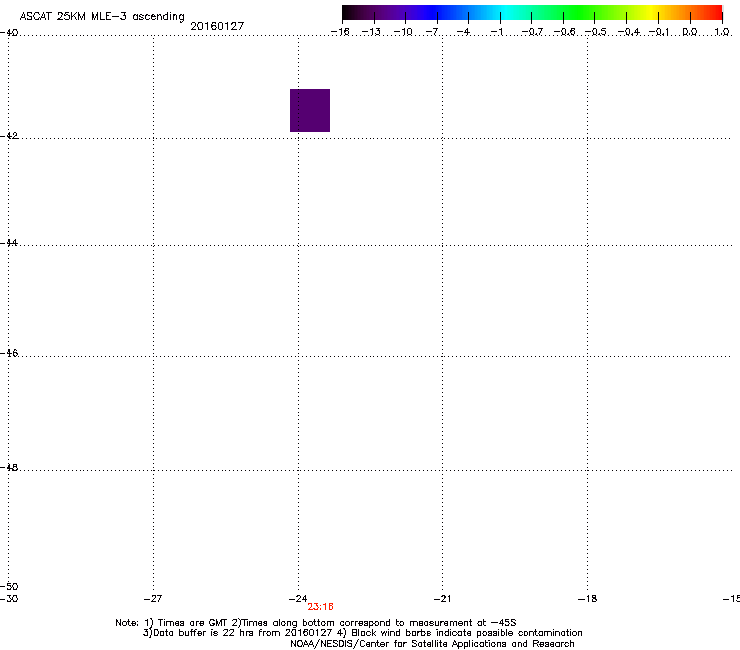
Task: Click the -44 latitude axis label
Action: [x=9, y=243]
